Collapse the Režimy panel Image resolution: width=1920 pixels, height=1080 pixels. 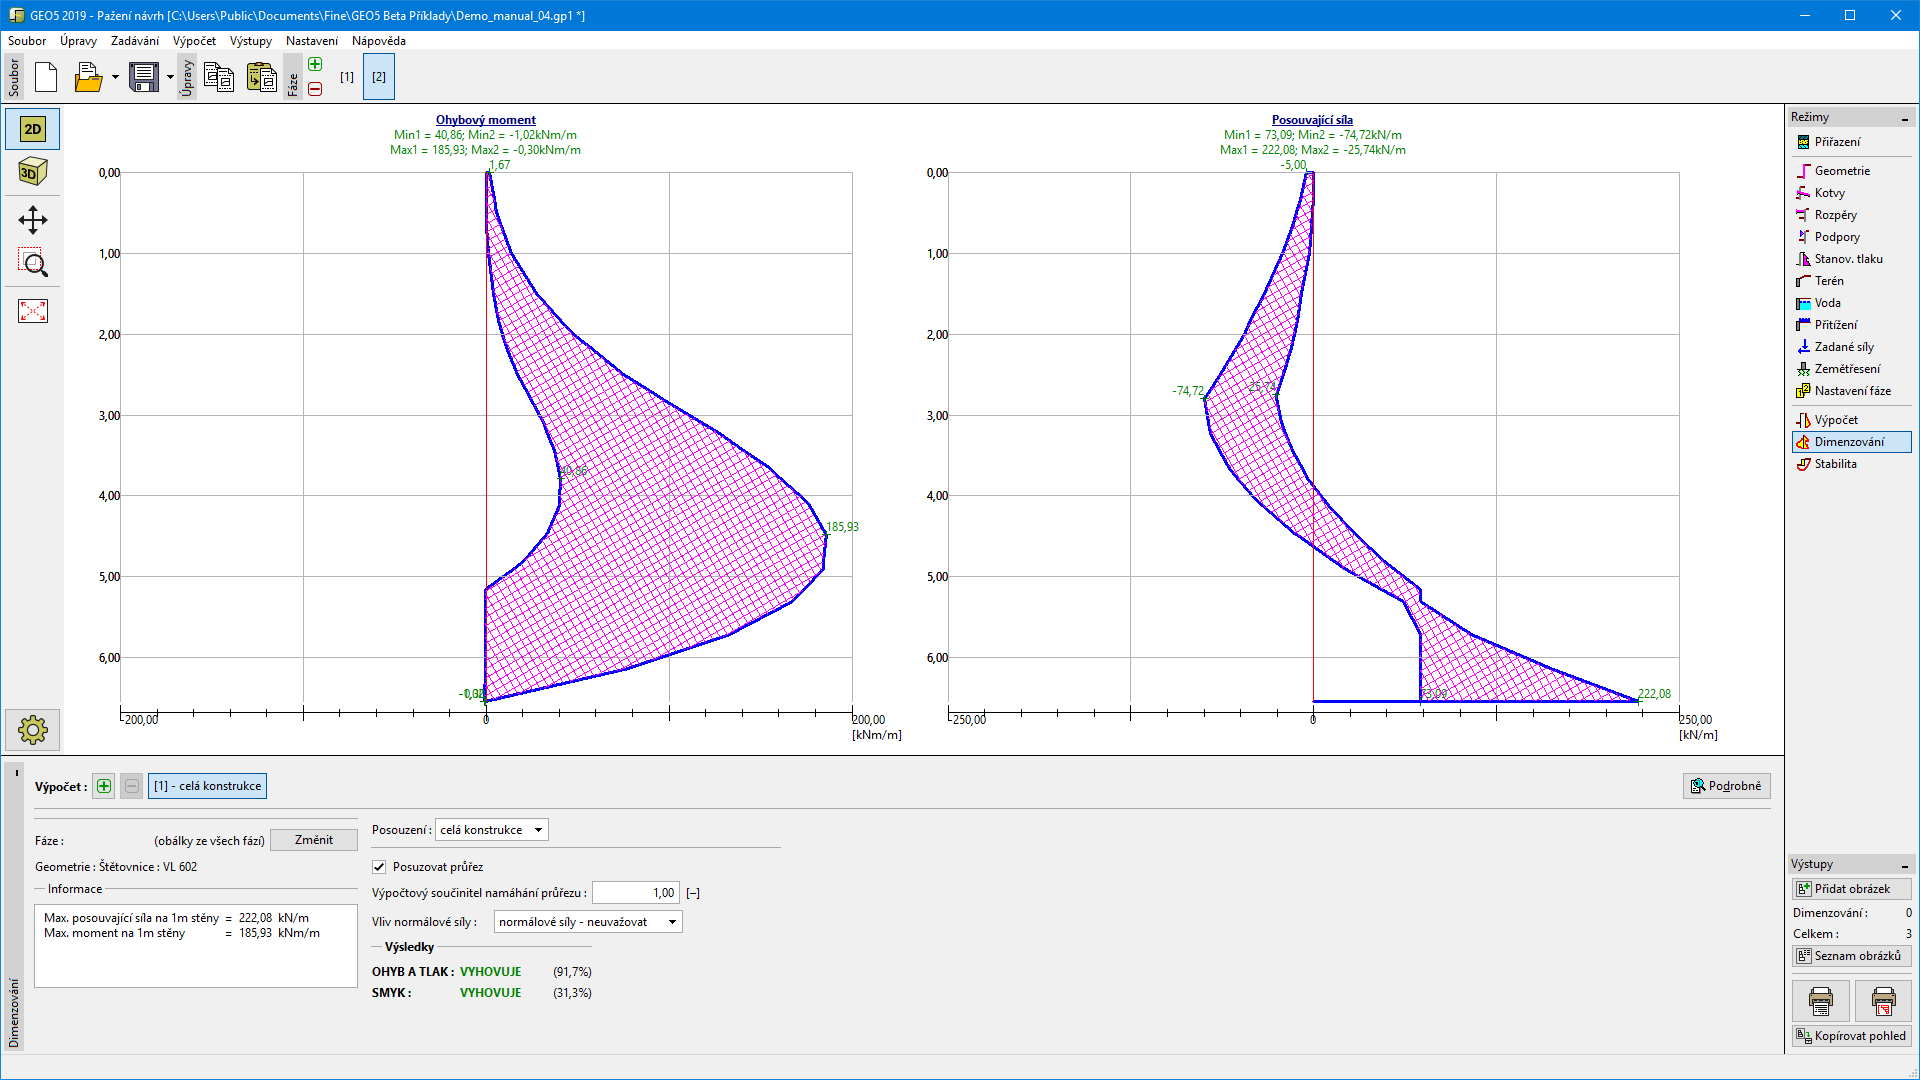pyautogui.click(x=1904, y=118)
